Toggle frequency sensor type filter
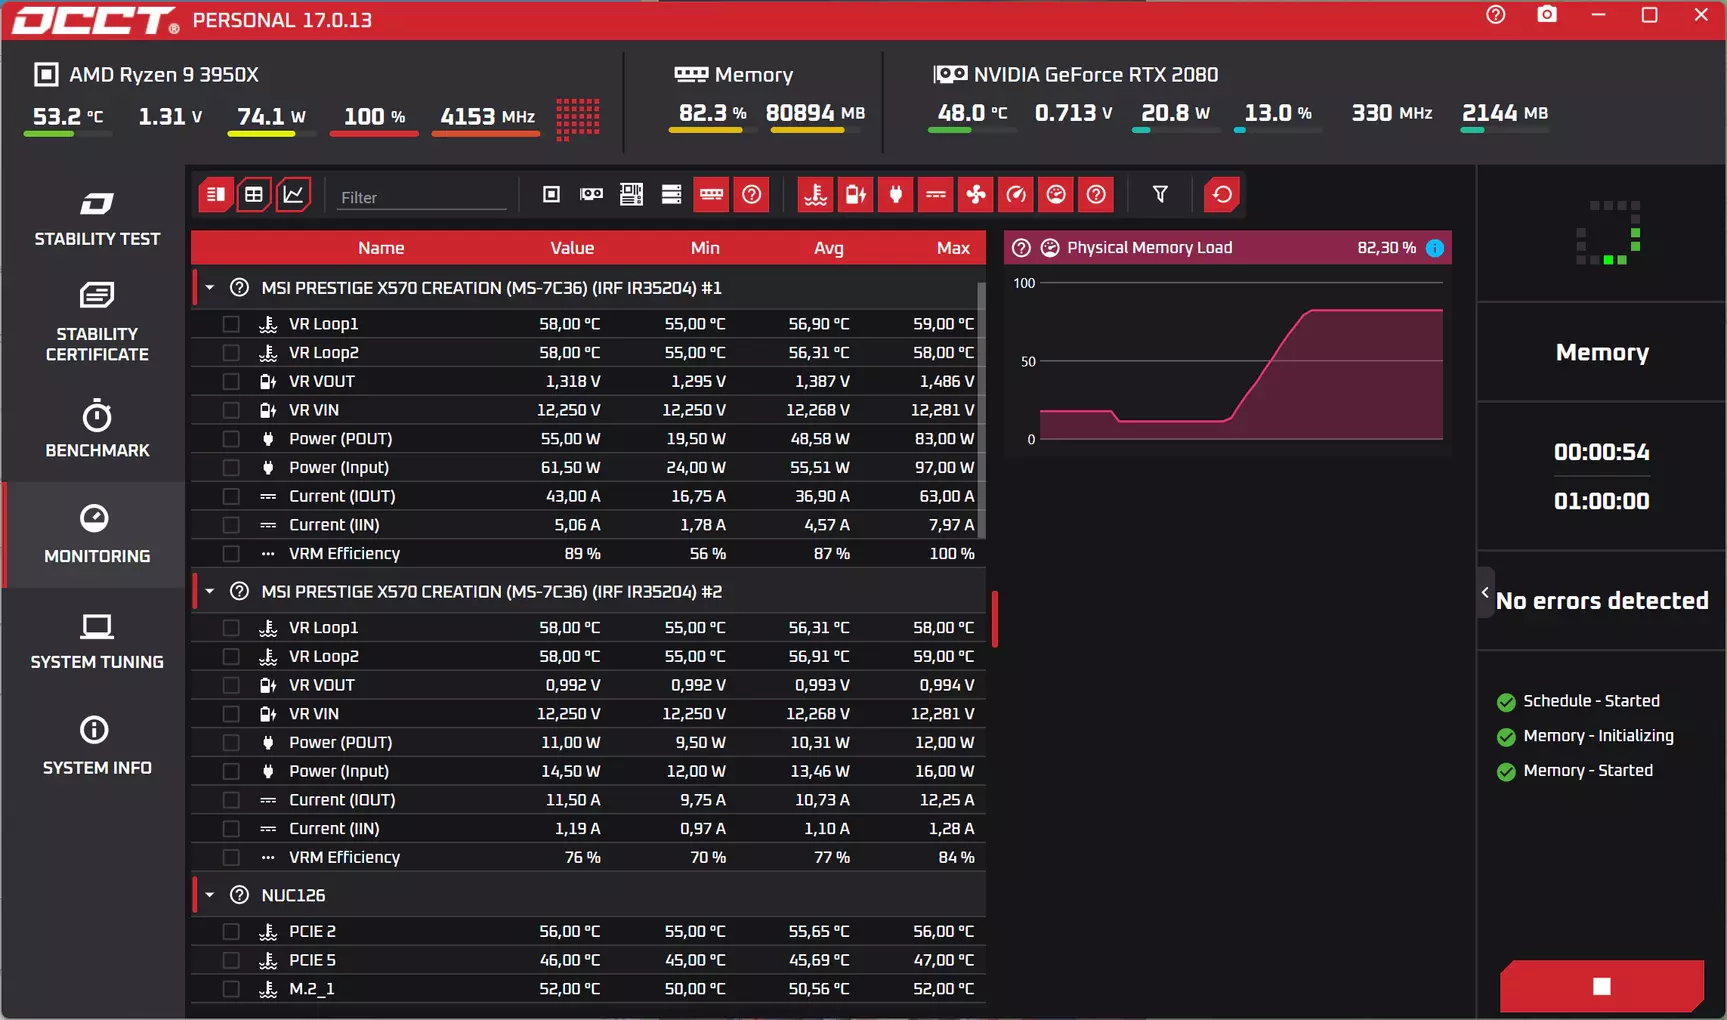 pos(1016,195)
